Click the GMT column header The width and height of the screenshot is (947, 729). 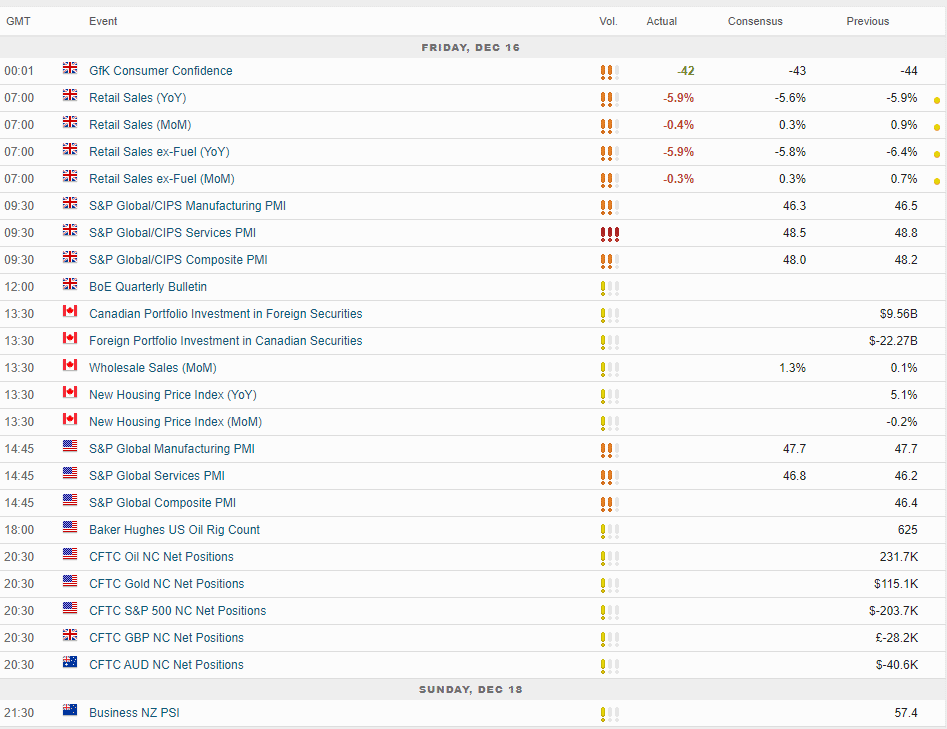[18, 21]
